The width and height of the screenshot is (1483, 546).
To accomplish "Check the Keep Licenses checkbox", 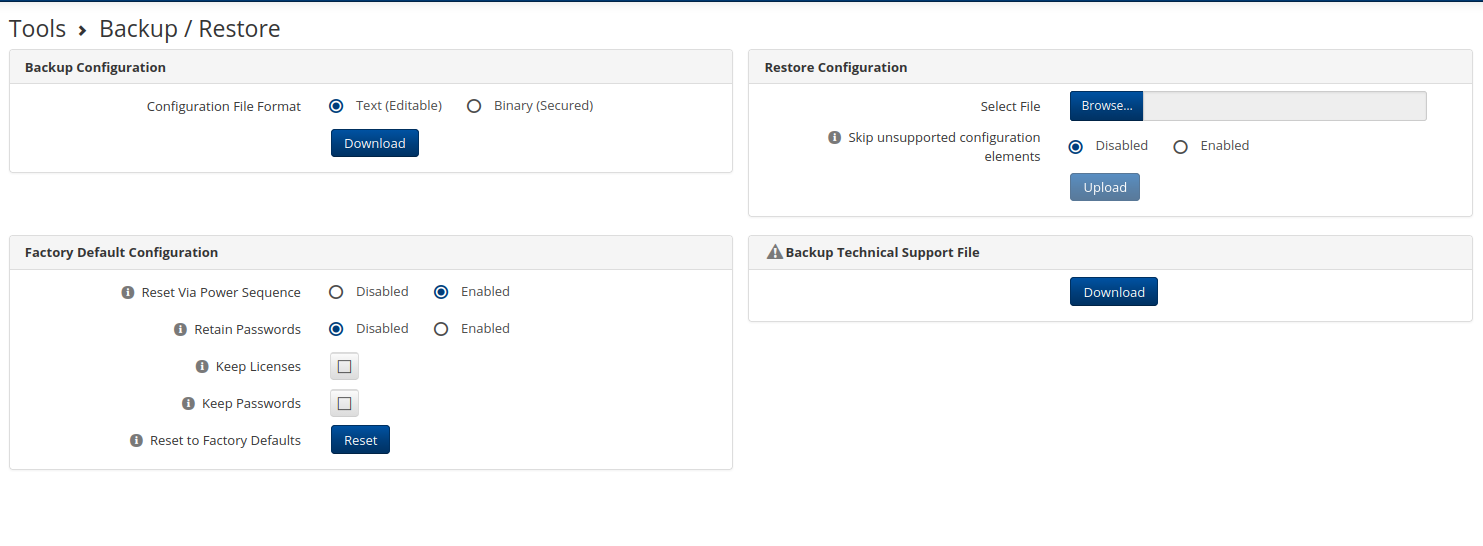I will pos(344,367).
